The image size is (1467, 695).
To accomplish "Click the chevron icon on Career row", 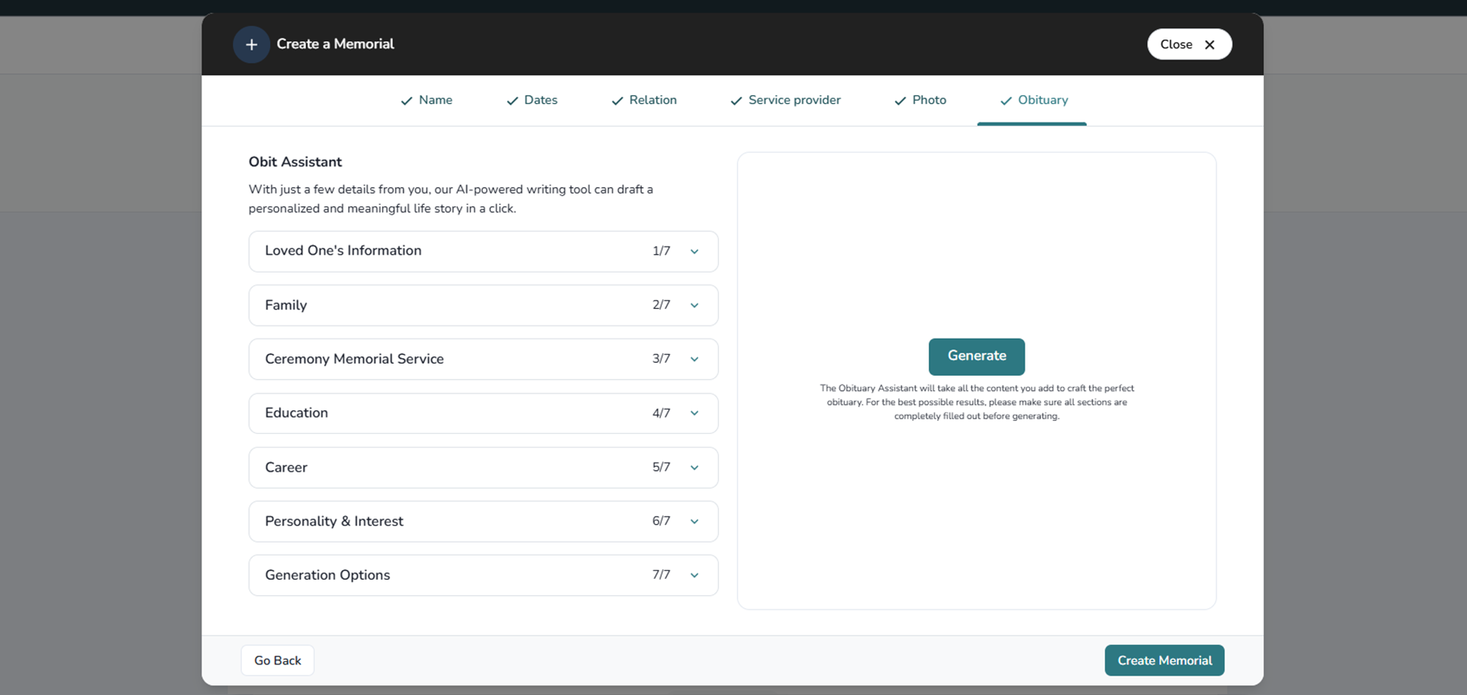I will pyautogui.click(x=694, y=468).
